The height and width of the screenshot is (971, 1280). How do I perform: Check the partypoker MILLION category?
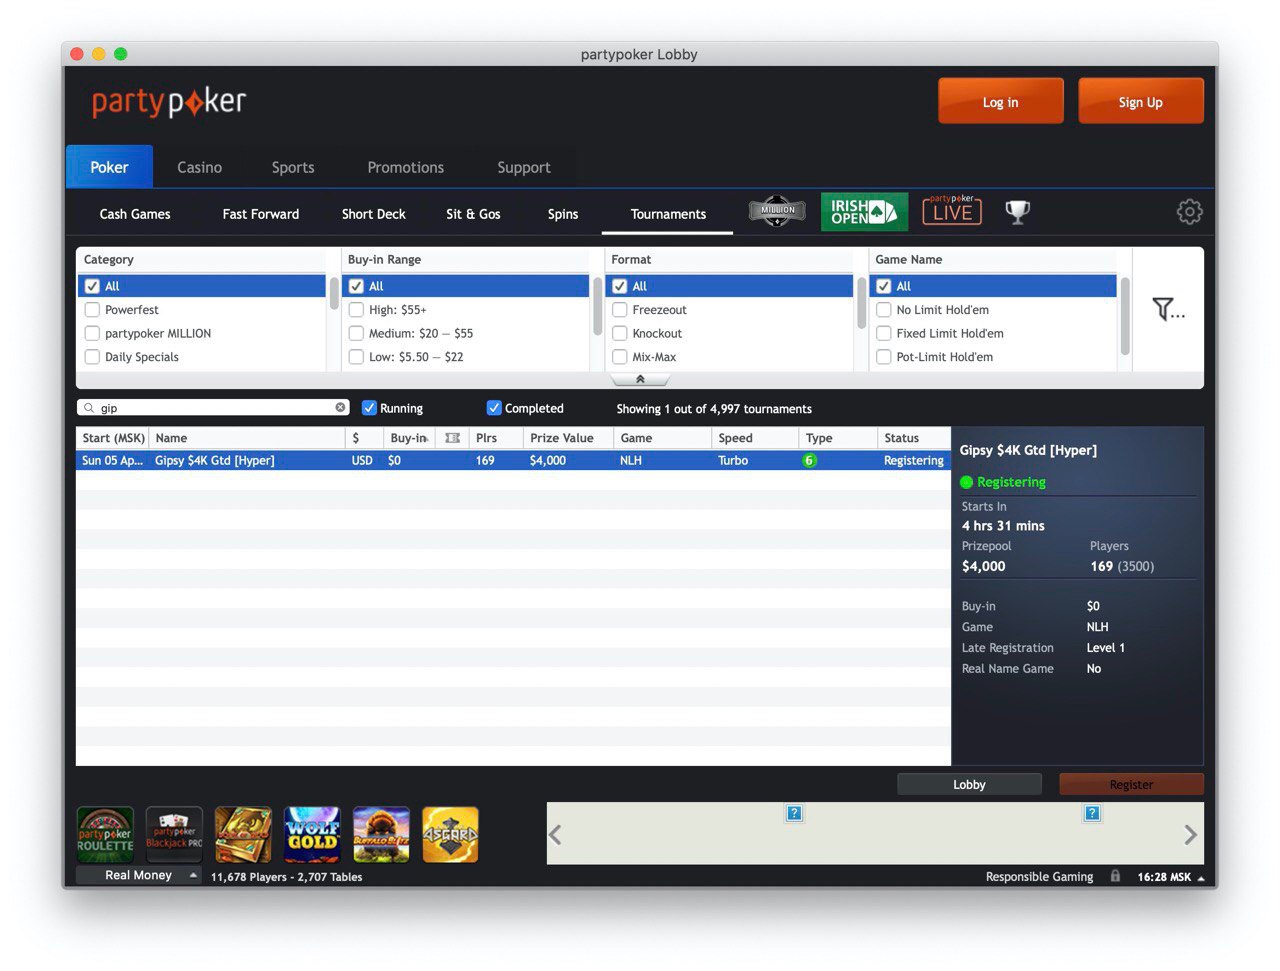tap(92, 333)
